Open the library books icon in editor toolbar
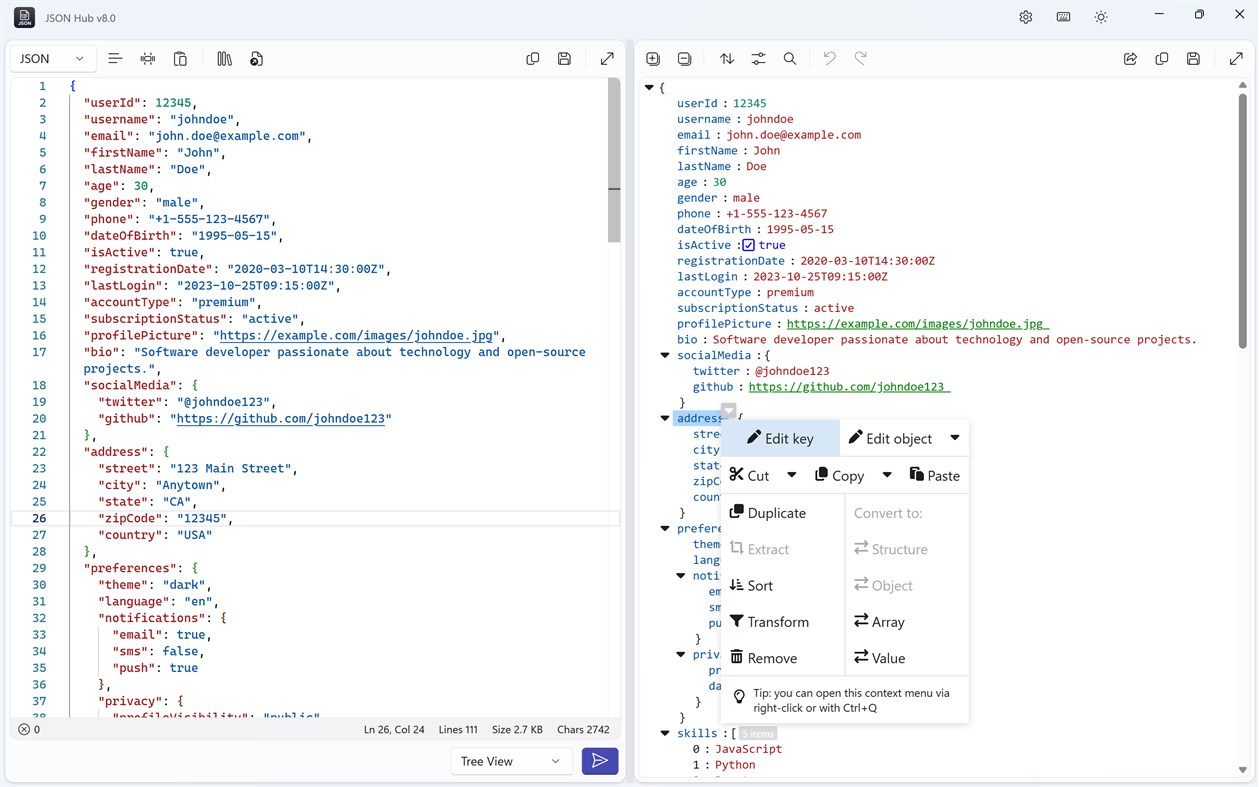This screenshot has width=1259, height=787. pos(224,59)
